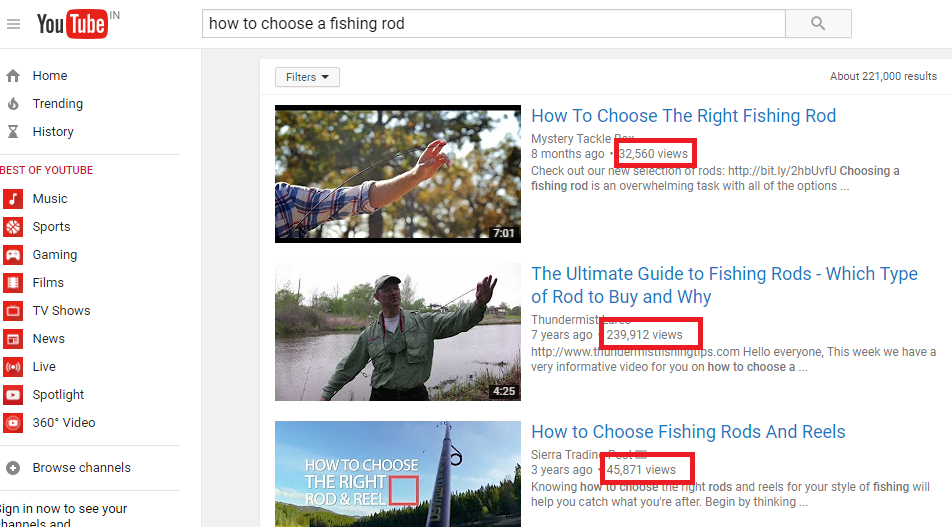Click the Music note icon
Screen dimensions: 952x527
13,199
